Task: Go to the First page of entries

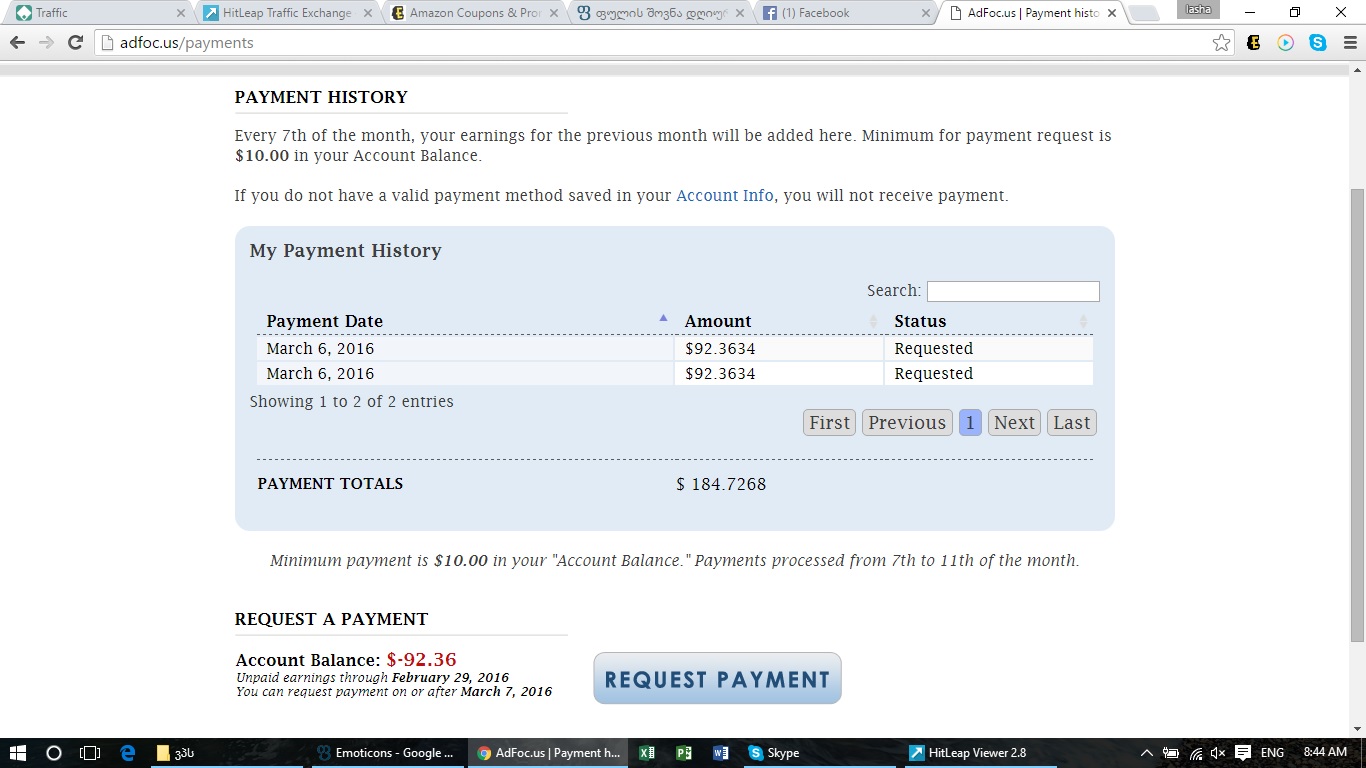Action: (x=829, y=423)
